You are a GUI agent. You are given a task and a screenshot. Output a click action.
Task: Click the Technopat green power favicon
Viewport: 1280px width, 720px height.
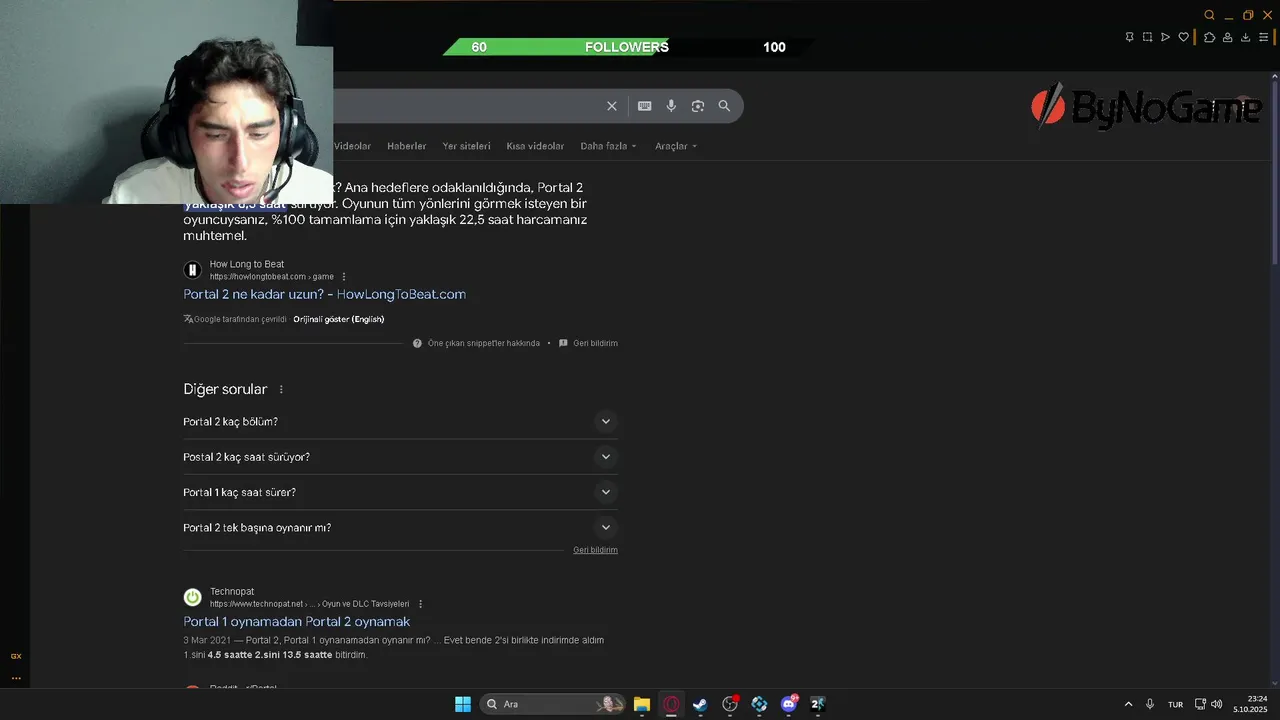point(193,597)
